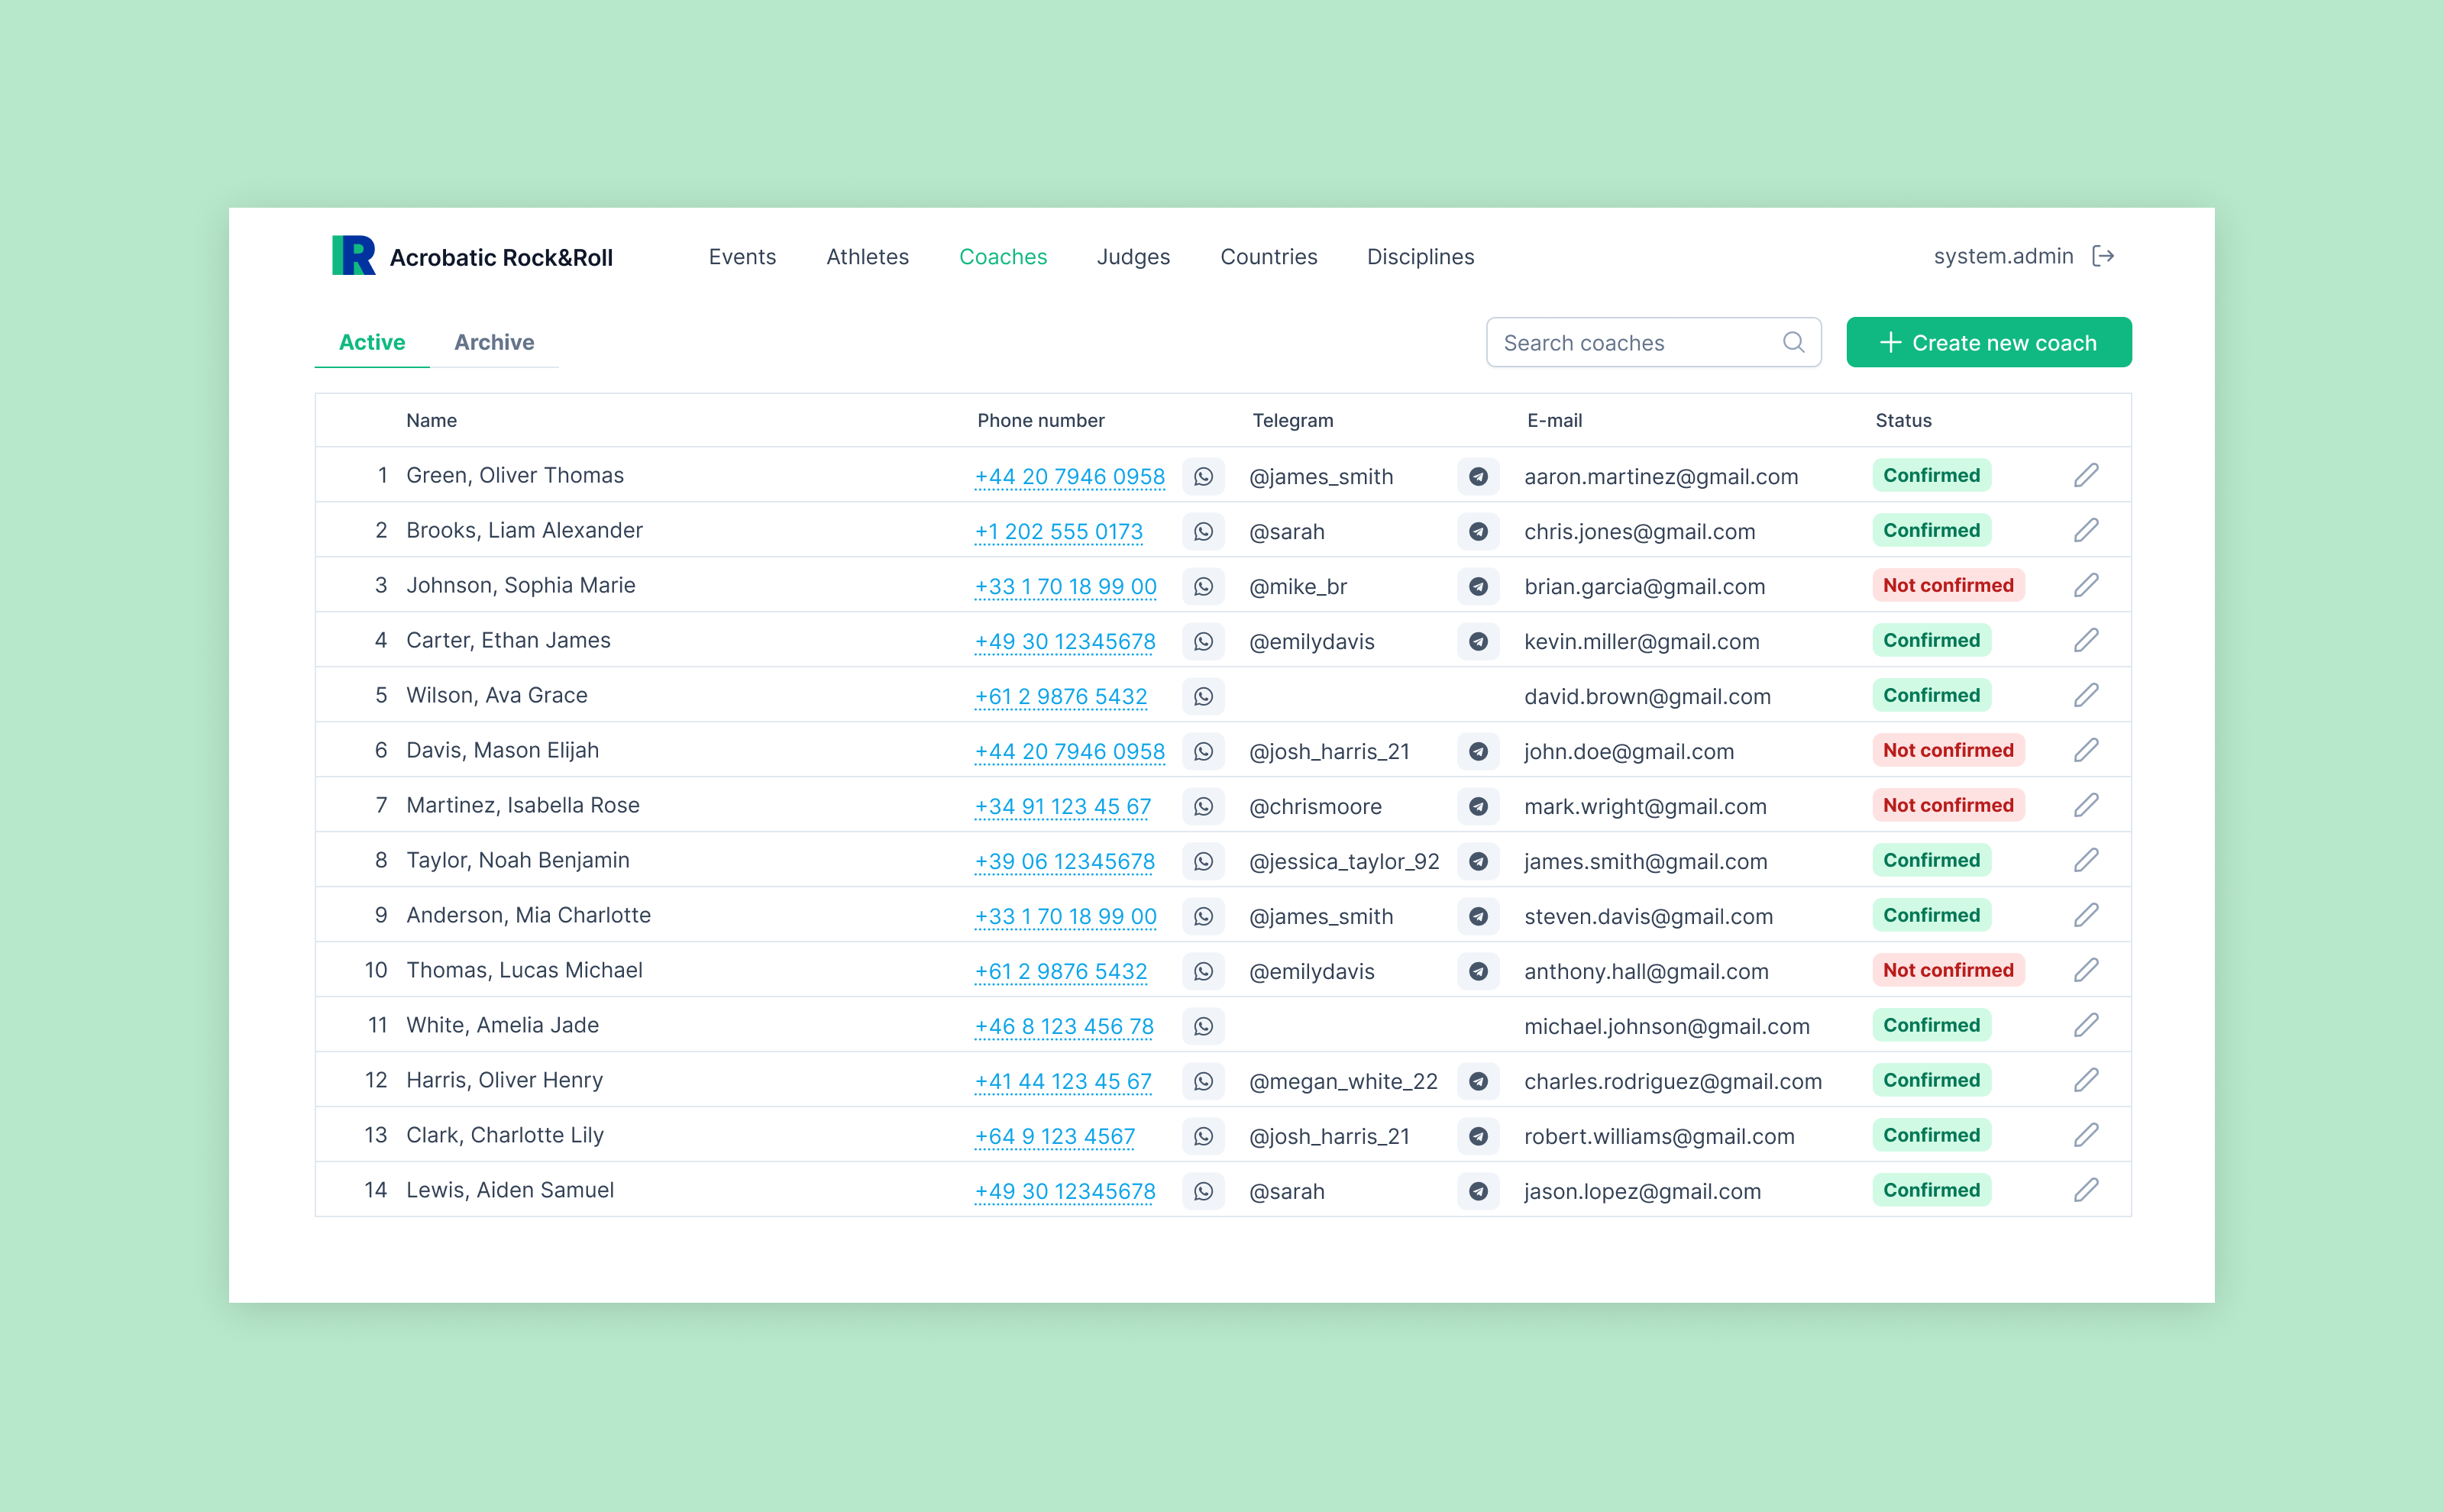This screenshot has width=2444, height=1512.
Task: Open WhatsApp for Green, Oliver Thomas
Action: pyautogui.click(x=1203, y=476)
